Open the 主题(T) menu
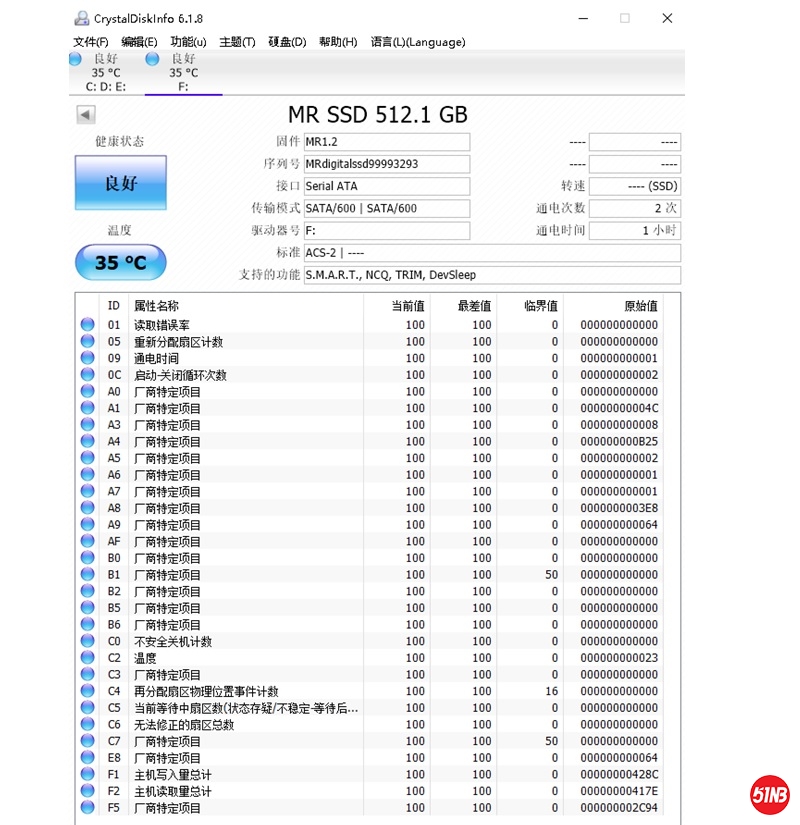 pos(237,42)
